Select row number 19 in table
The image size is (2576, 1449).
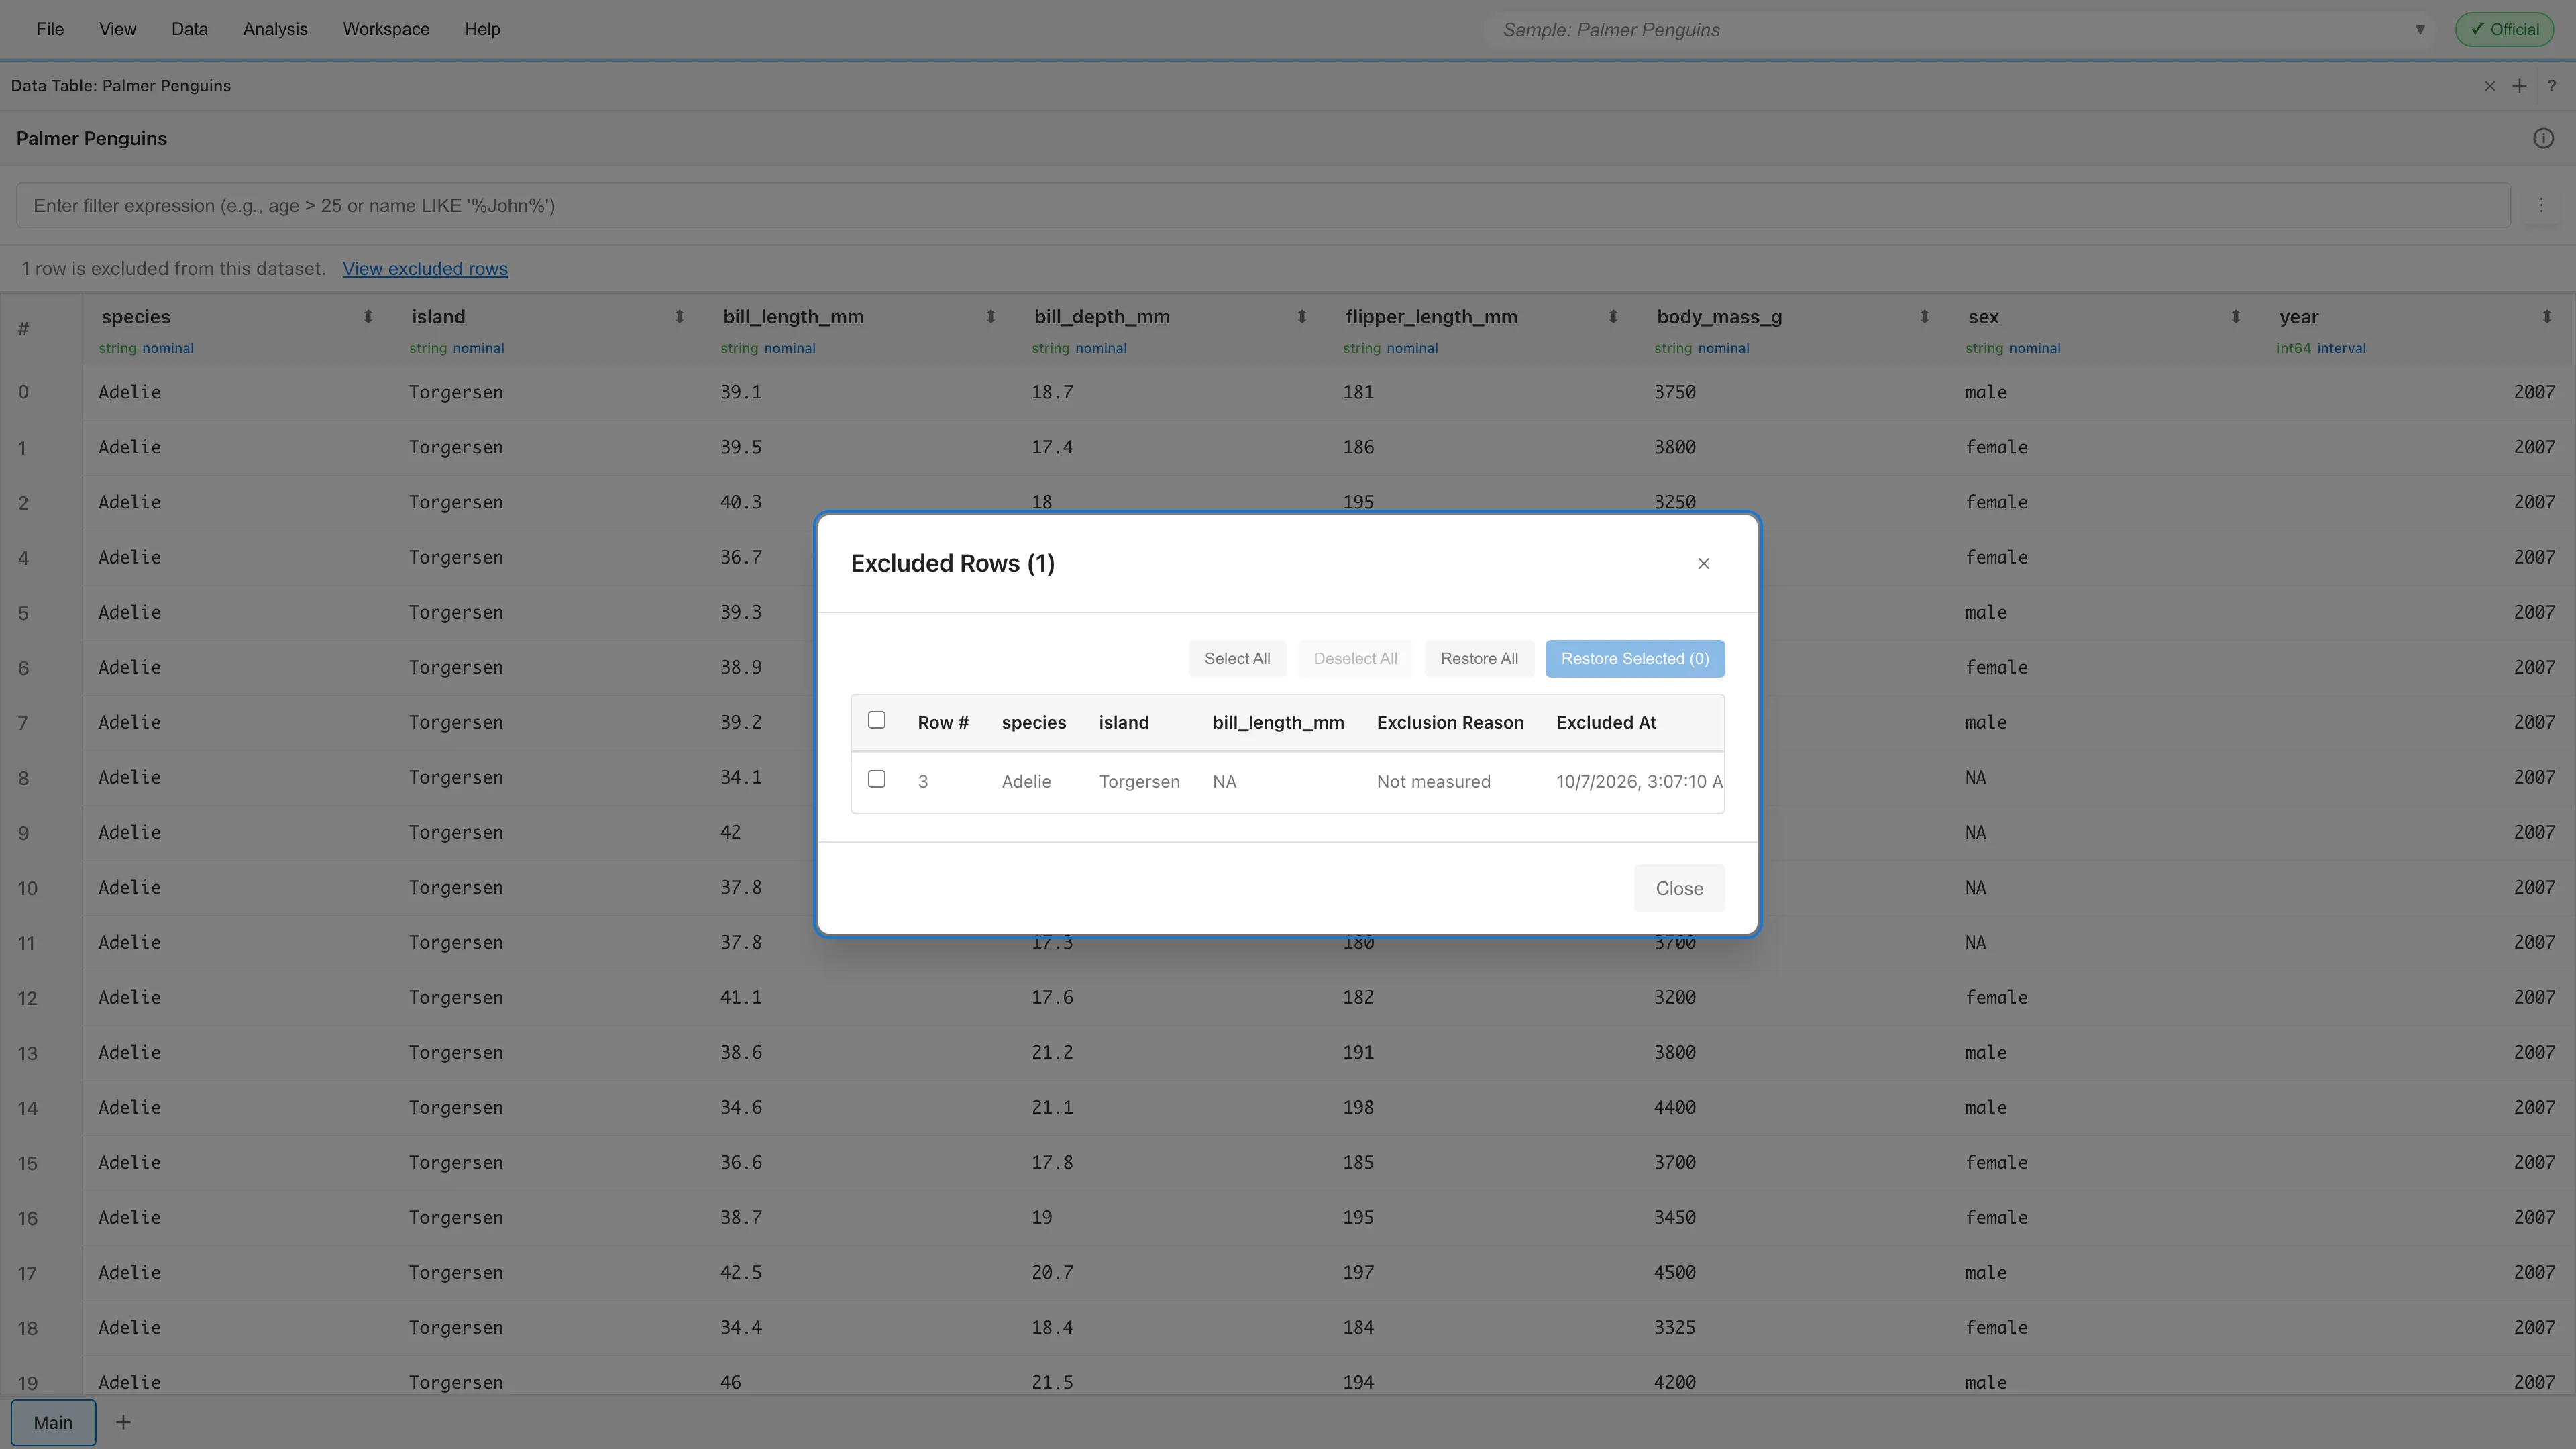pos(27,1383)
